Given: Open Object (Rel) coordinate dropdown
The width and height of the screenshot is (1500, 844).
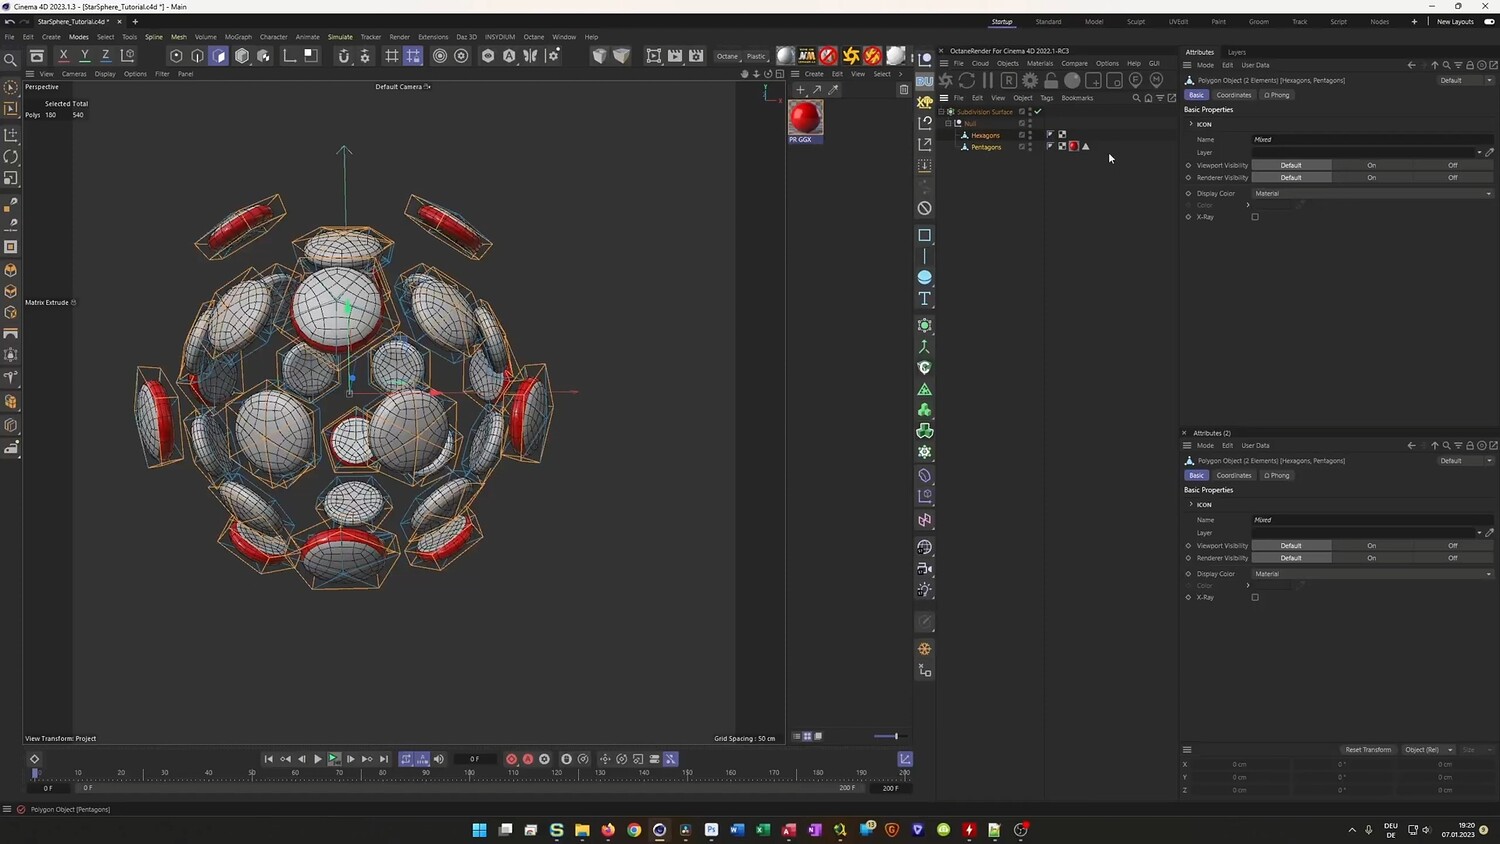Looking at the screenshot, I should tap(1428, 749).
